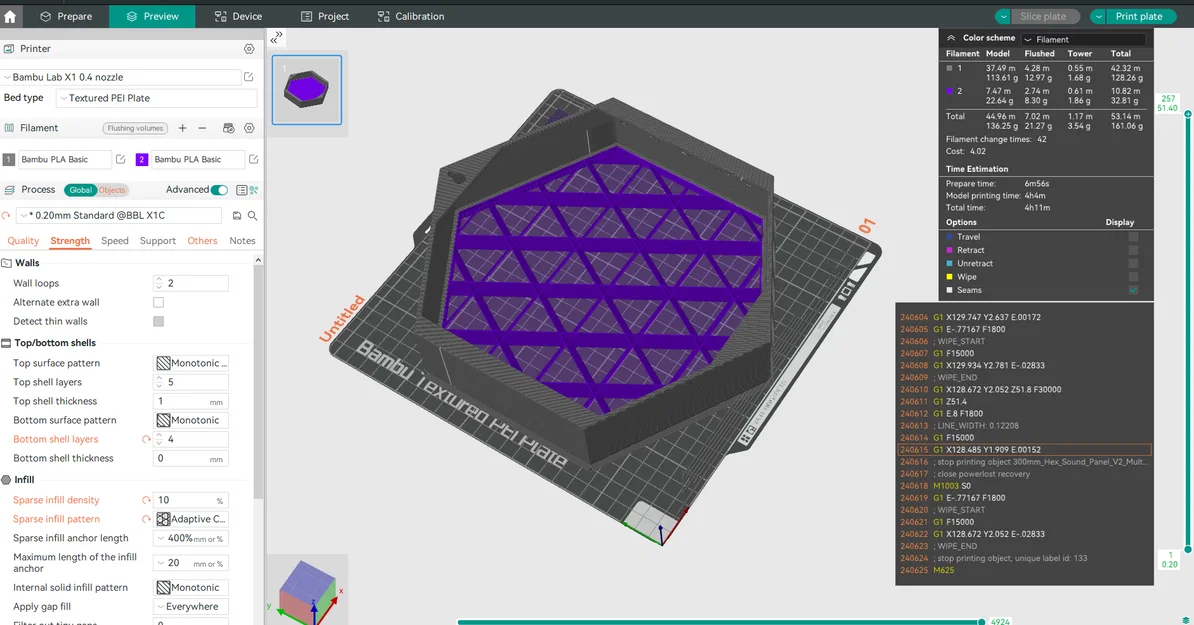Click the Home icon
Image resolution: width=1194 pixels, height=625 pixels.
tap(10, 16)
